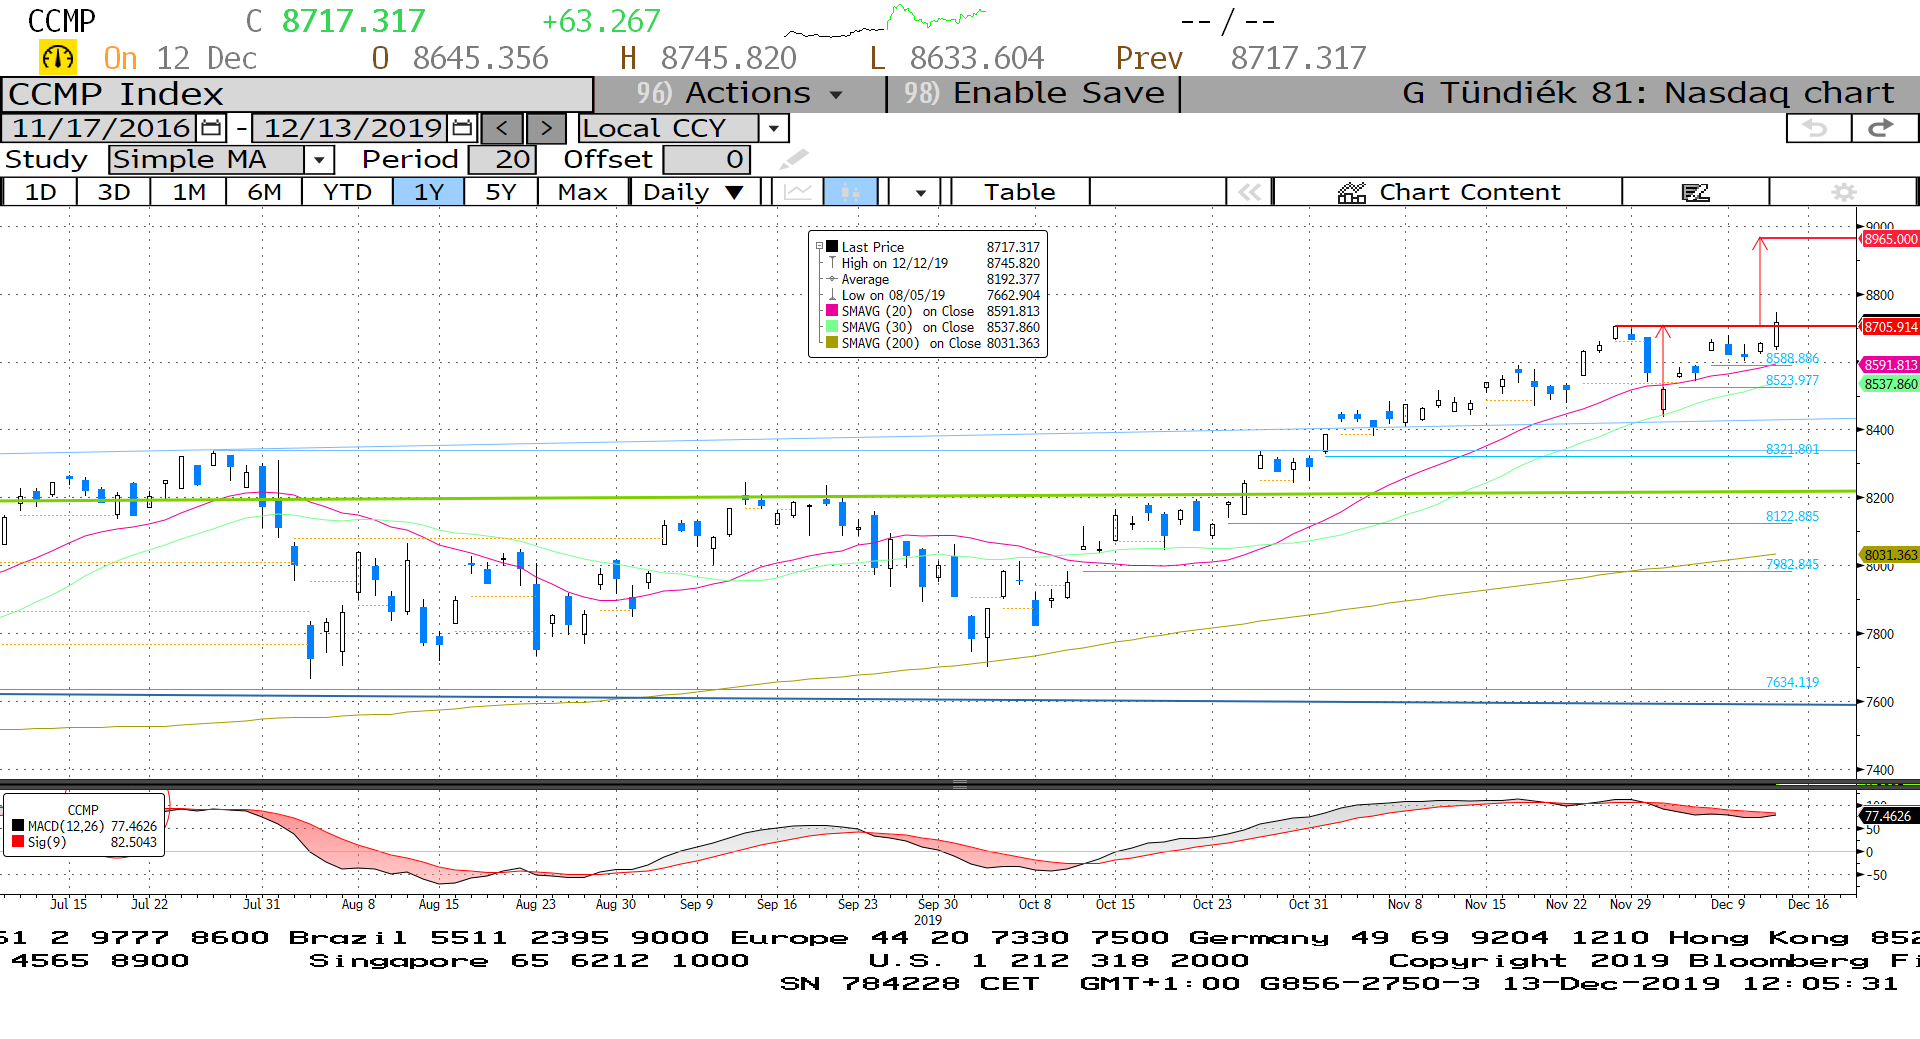Screen dimensions: 1920x1039
Task: Open the Actions menu
Action: (740, 93)
